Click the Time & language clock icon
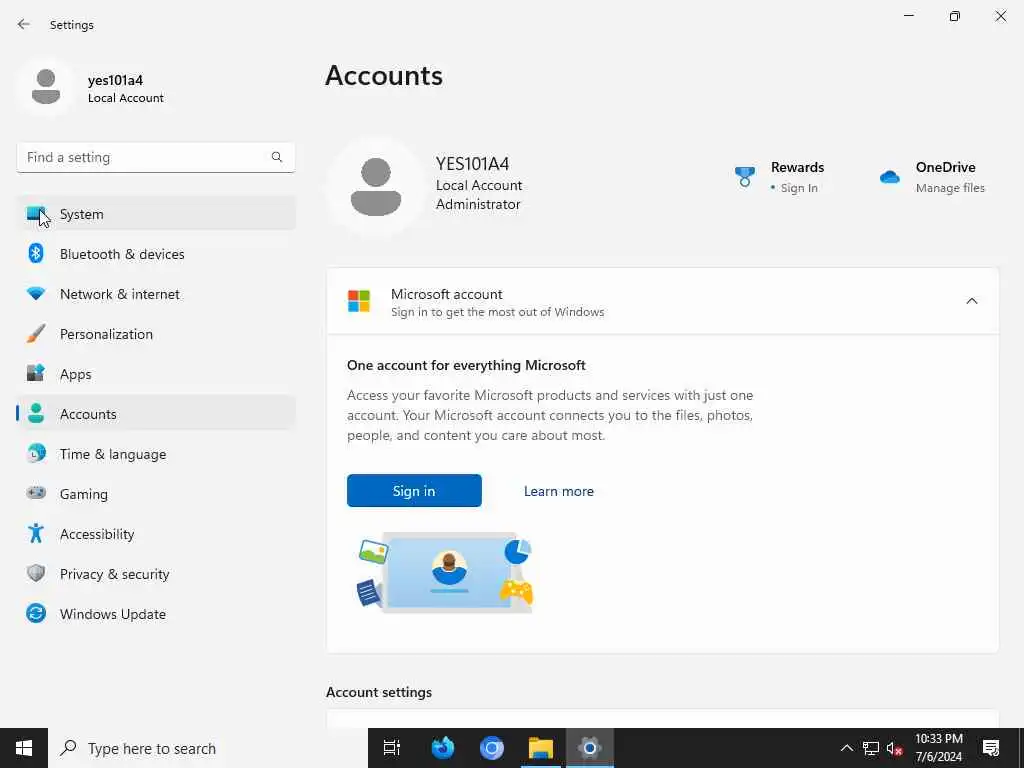This screenshot has height=768, width=1024. [x=36, y=453]
